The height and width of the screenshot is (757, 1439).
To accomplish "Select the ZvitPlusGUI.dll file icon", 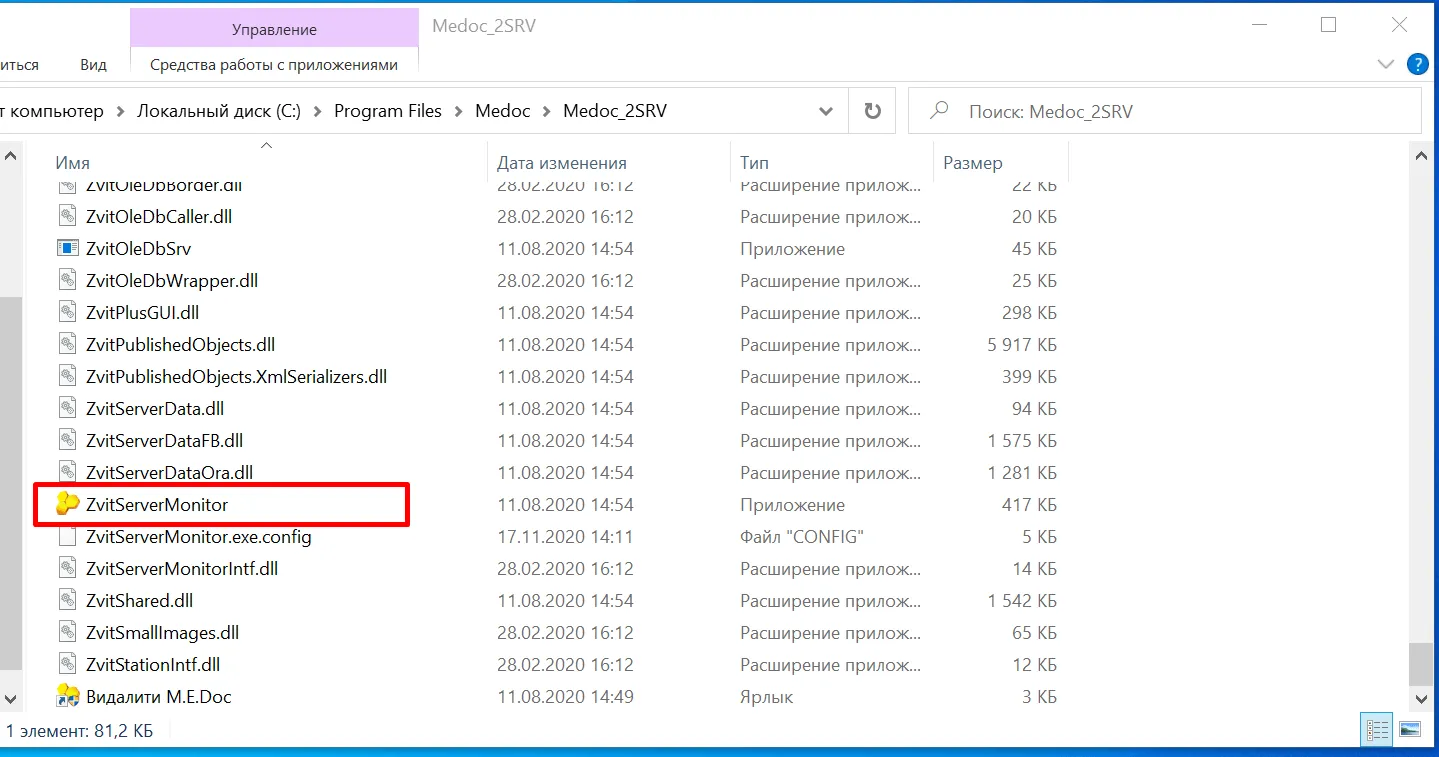I will (x=68, y=313).
